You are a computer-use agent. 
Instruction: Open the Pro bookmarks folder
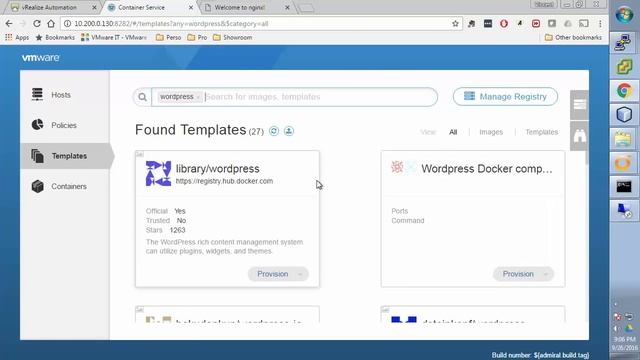[198, 38]
